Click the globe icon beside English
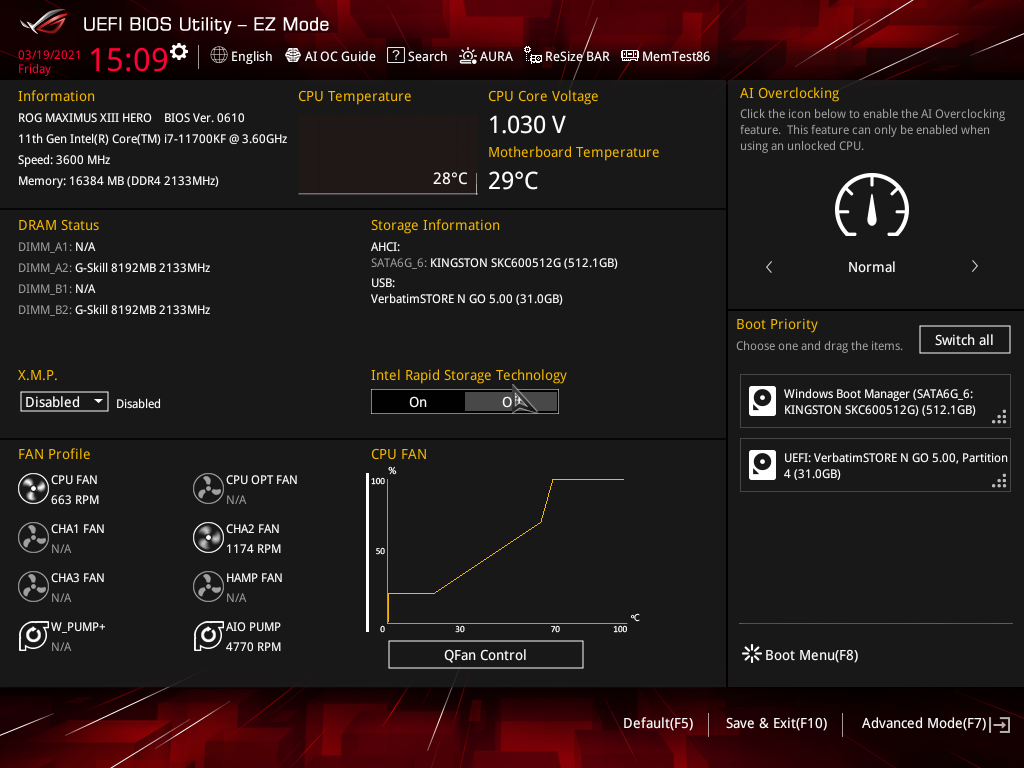Viewport: 1024px width, 768px height. click(219, 56)
